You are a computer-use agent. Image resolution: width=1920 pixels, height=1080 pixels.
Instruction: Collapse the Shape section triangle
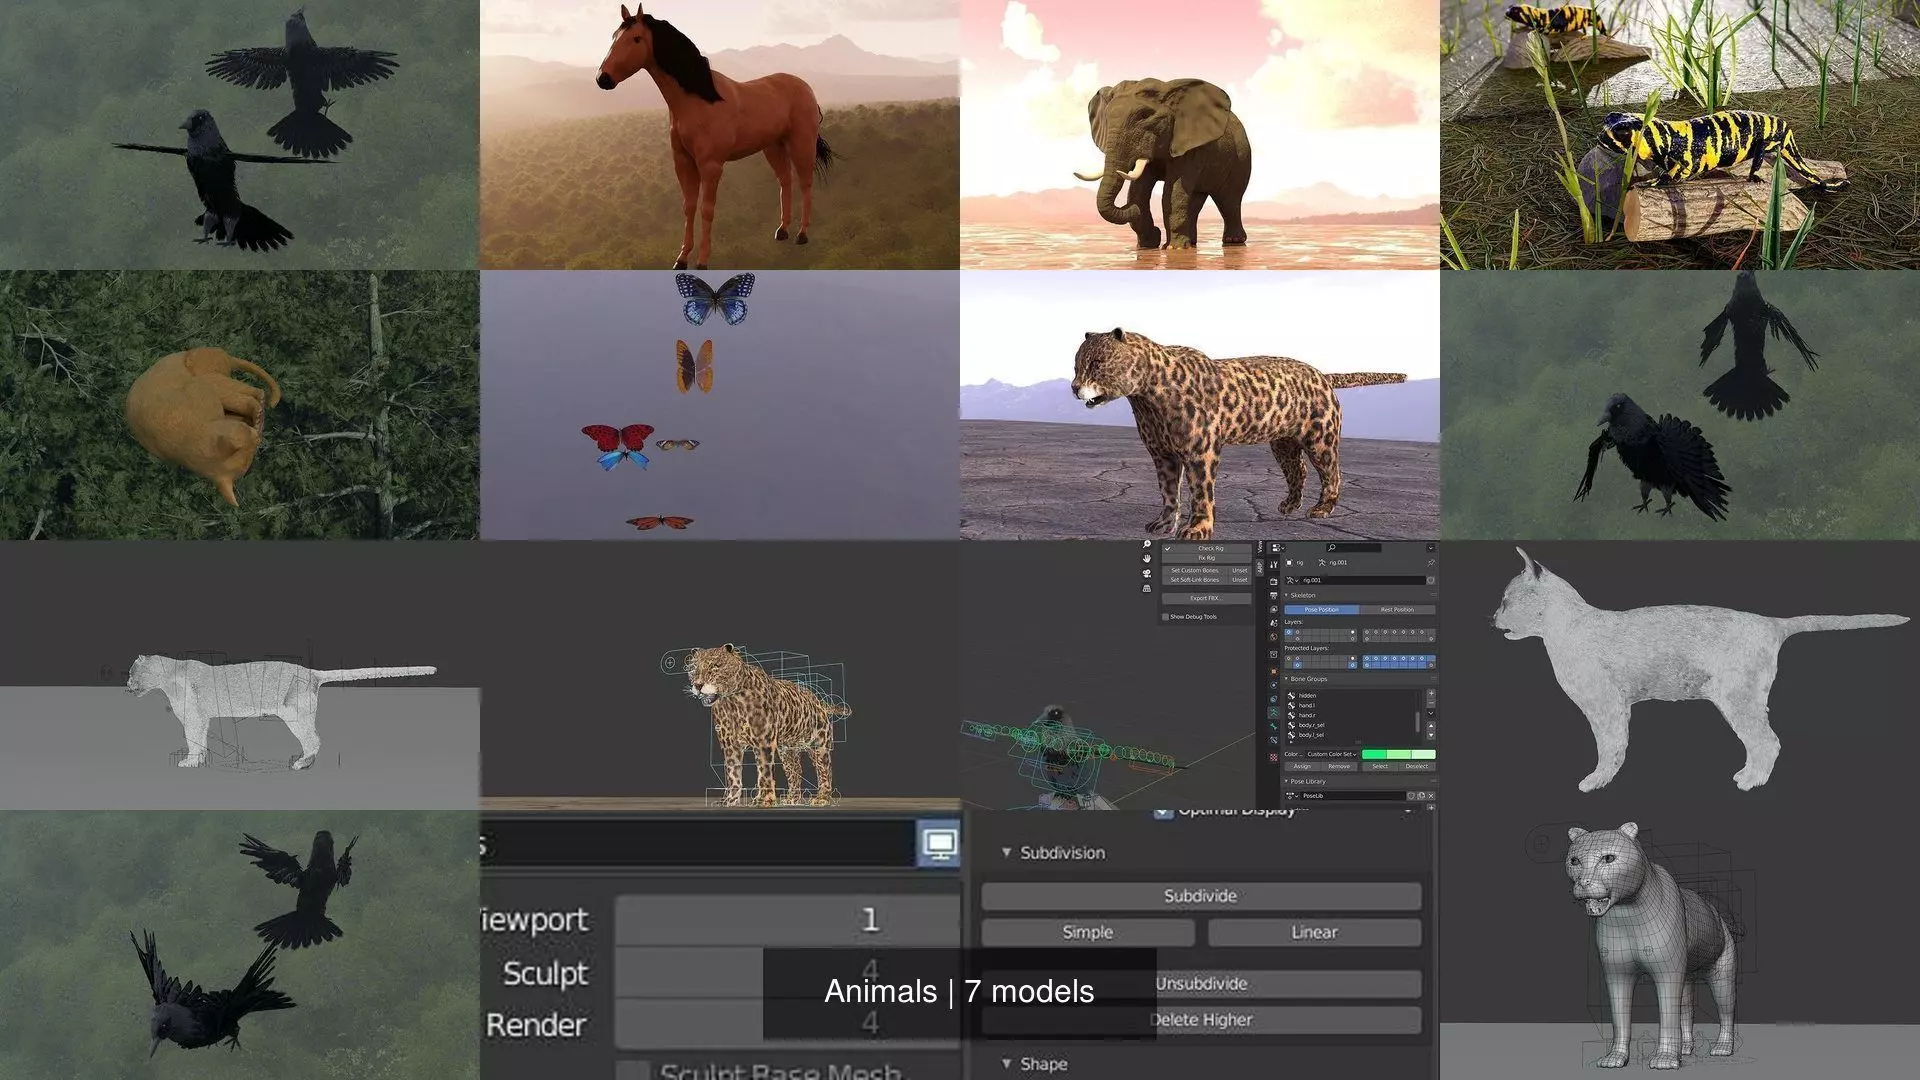(x=1006, y=1063)
